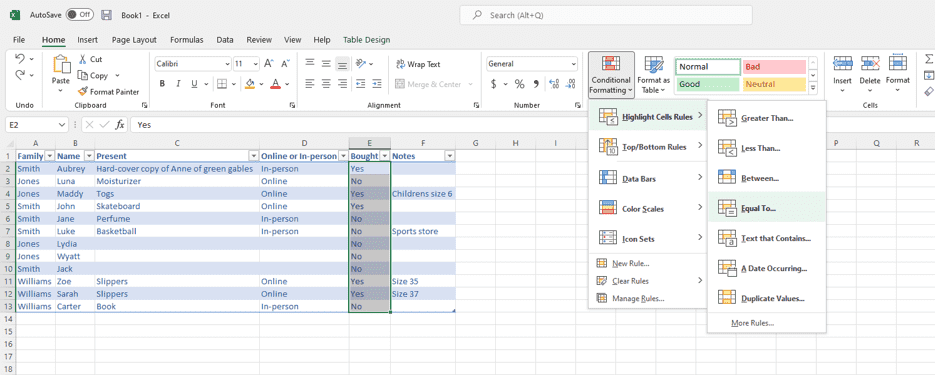
Task: Open the Highlight Cells Rules submenu
Action: point(648,117)
